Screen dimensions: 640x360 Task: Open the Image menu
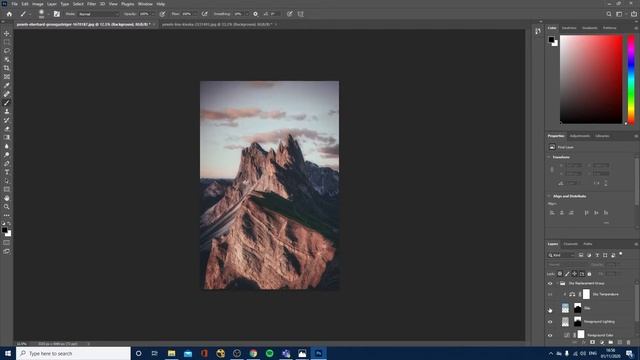(x=38, y=4)
